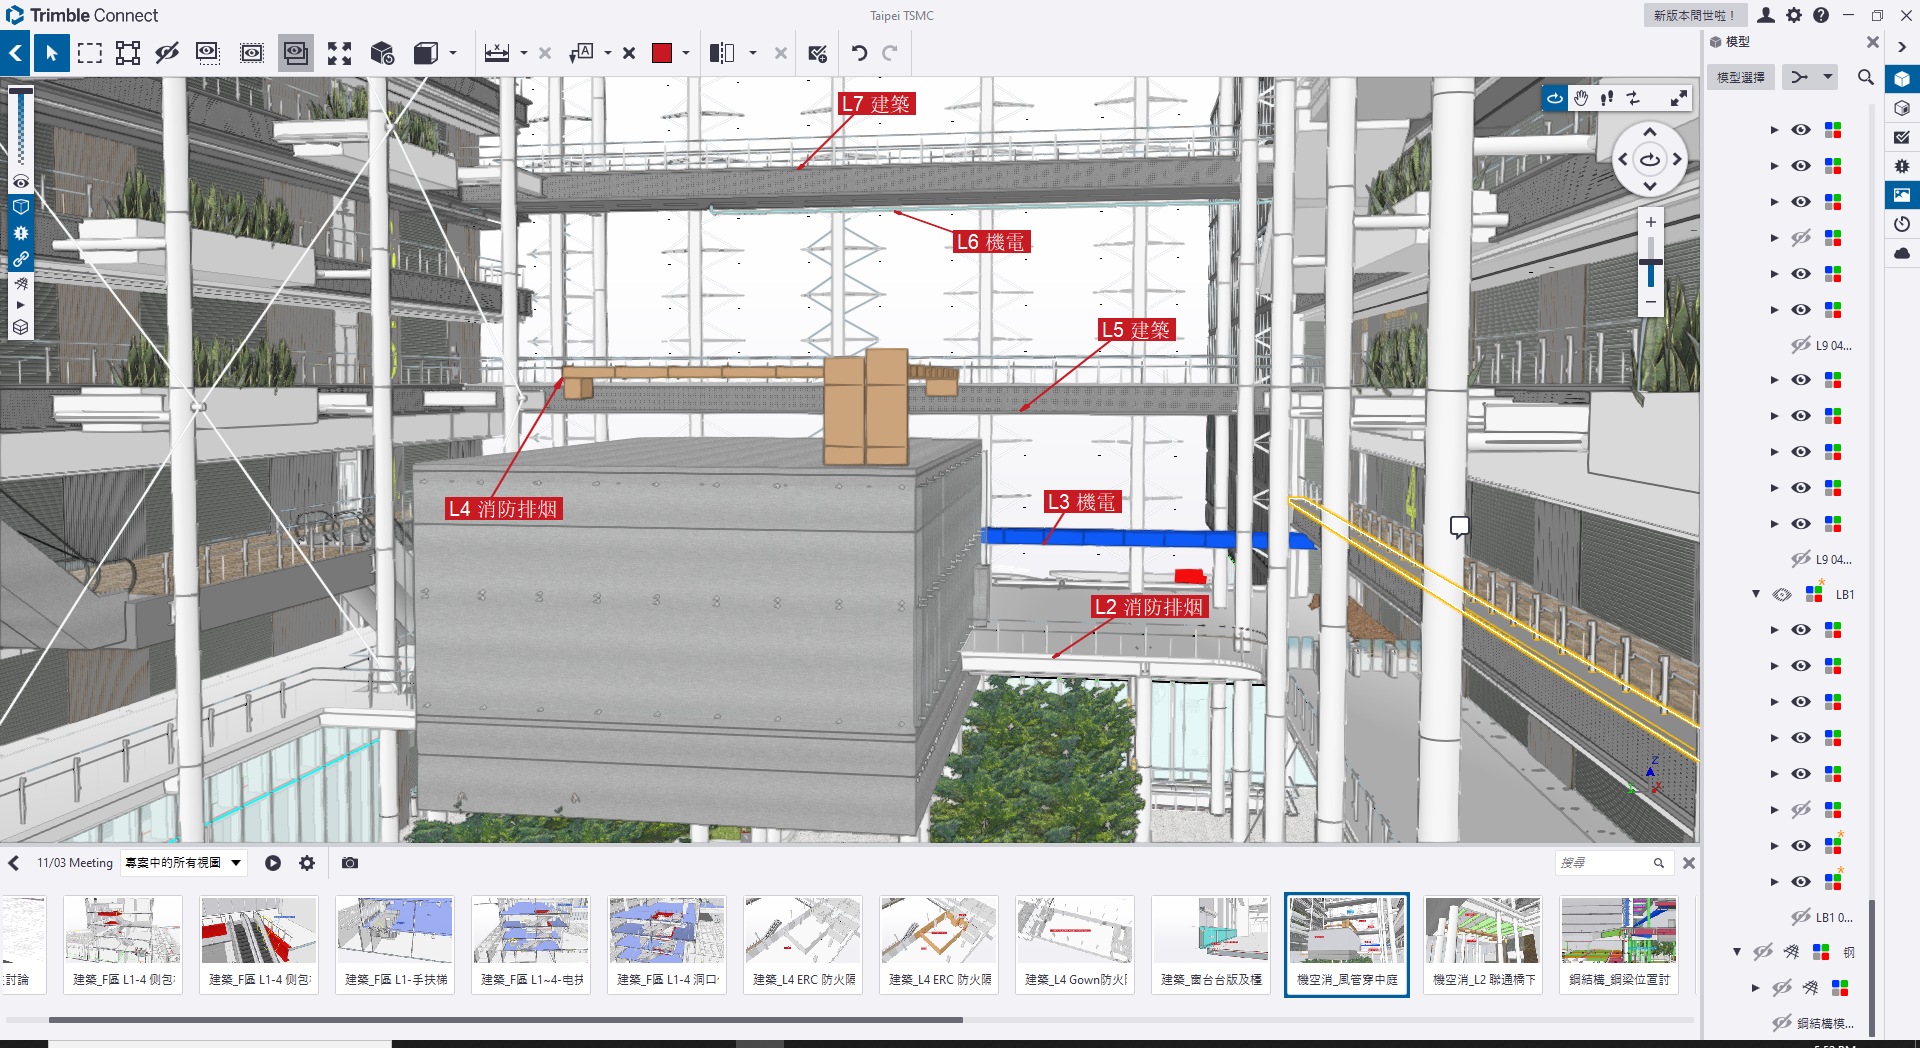Click the measure distance tool

tap(497, 53)
